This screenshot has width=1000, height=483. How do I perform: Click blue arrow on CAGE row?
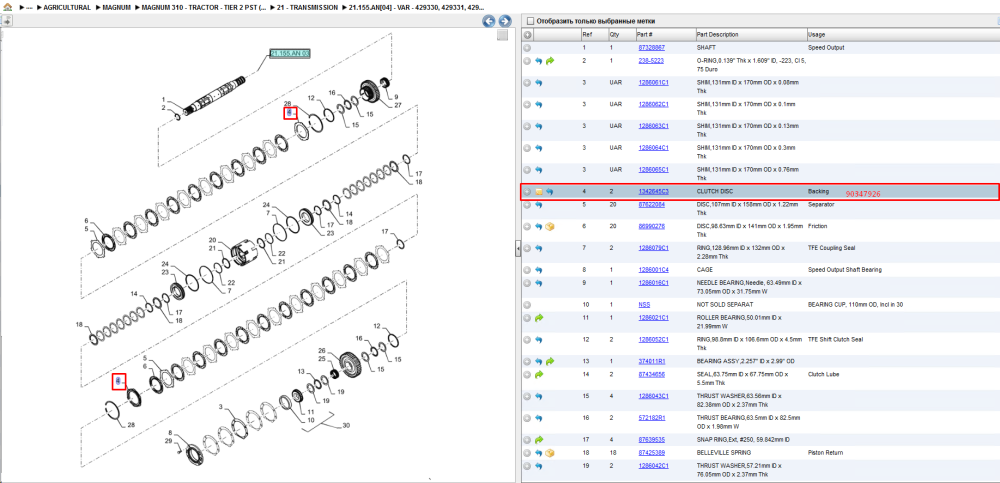click(x=539, y=270)
